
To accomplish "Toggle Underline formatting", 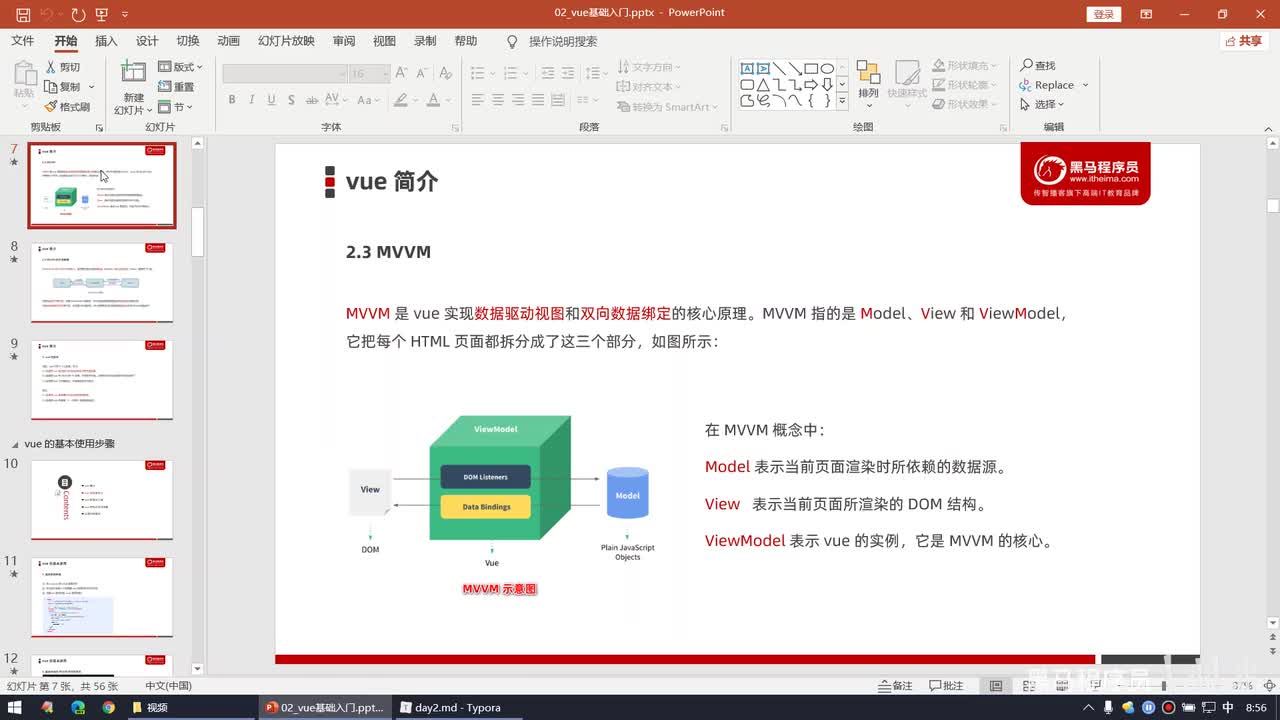I will 271,100.
